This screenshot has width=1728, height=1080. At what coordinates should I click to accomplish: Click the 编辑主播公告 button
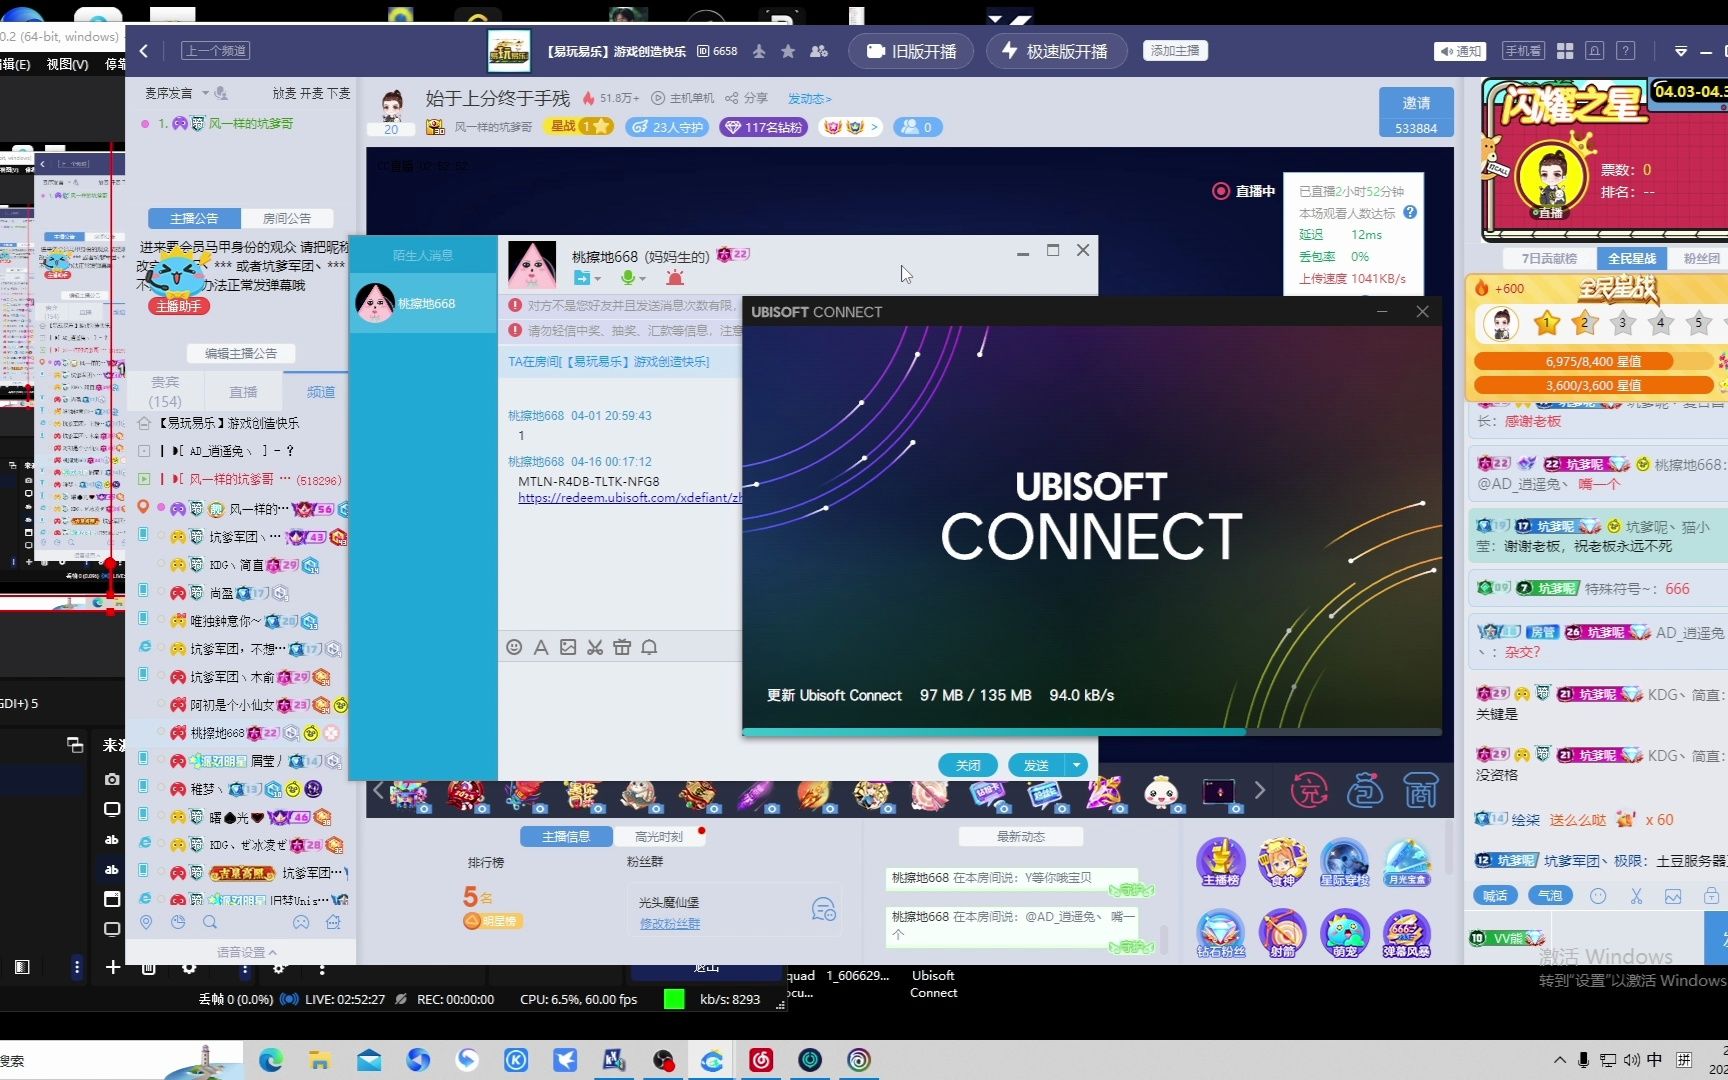pos(241,353)
